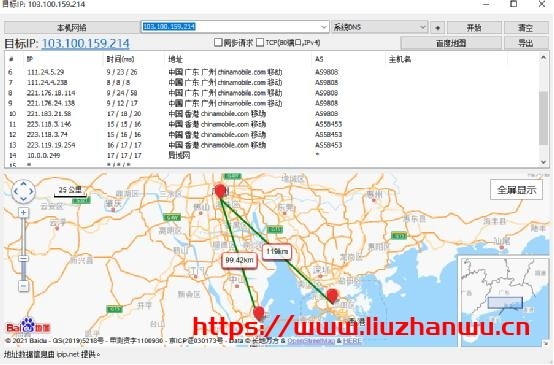Clear results with the 清空 button
This screenshot has height=365, width=554.
525,28
